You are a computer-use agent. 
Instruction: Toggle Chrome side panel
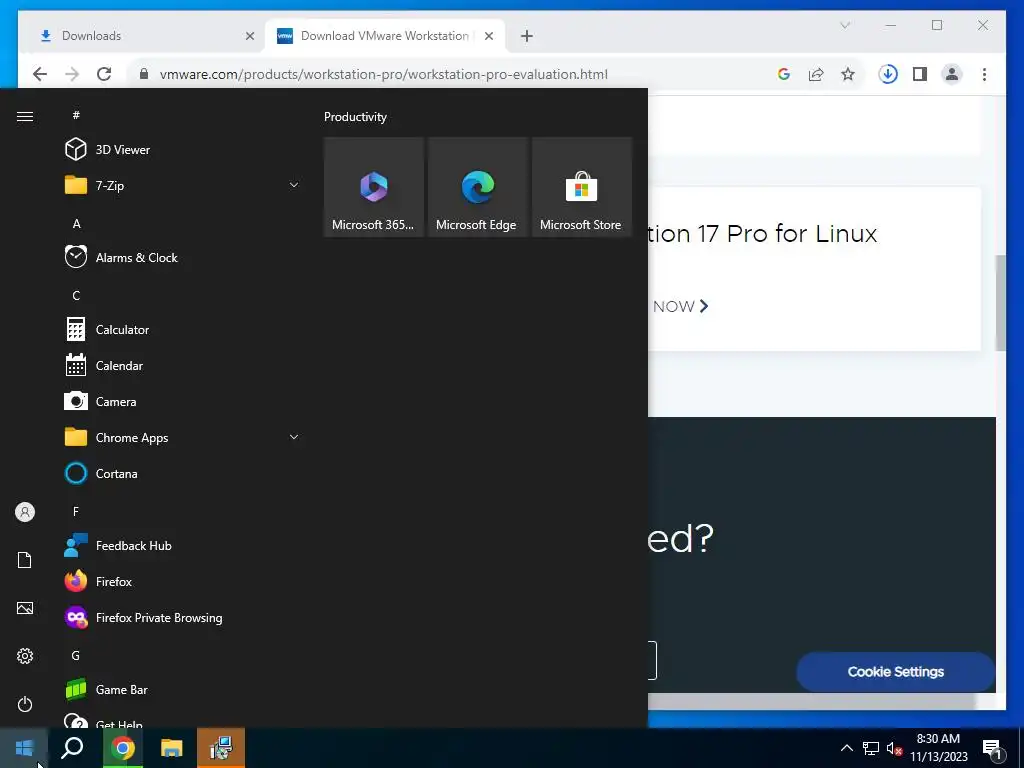920,74
